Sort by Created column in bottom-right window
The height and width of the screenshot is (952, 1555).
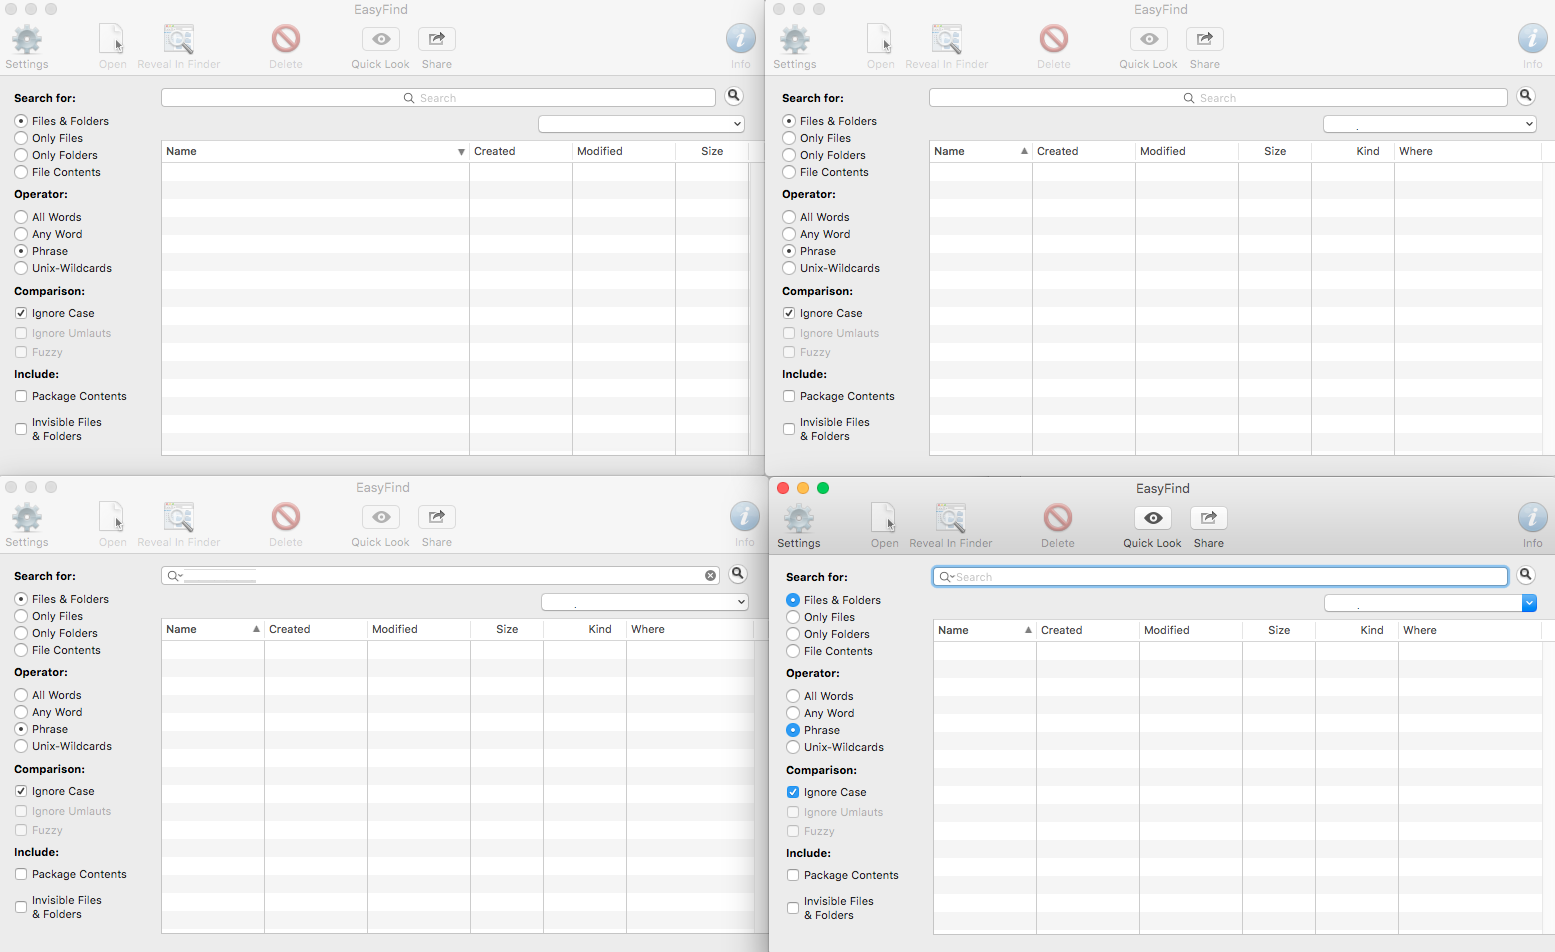(1088, 630)
